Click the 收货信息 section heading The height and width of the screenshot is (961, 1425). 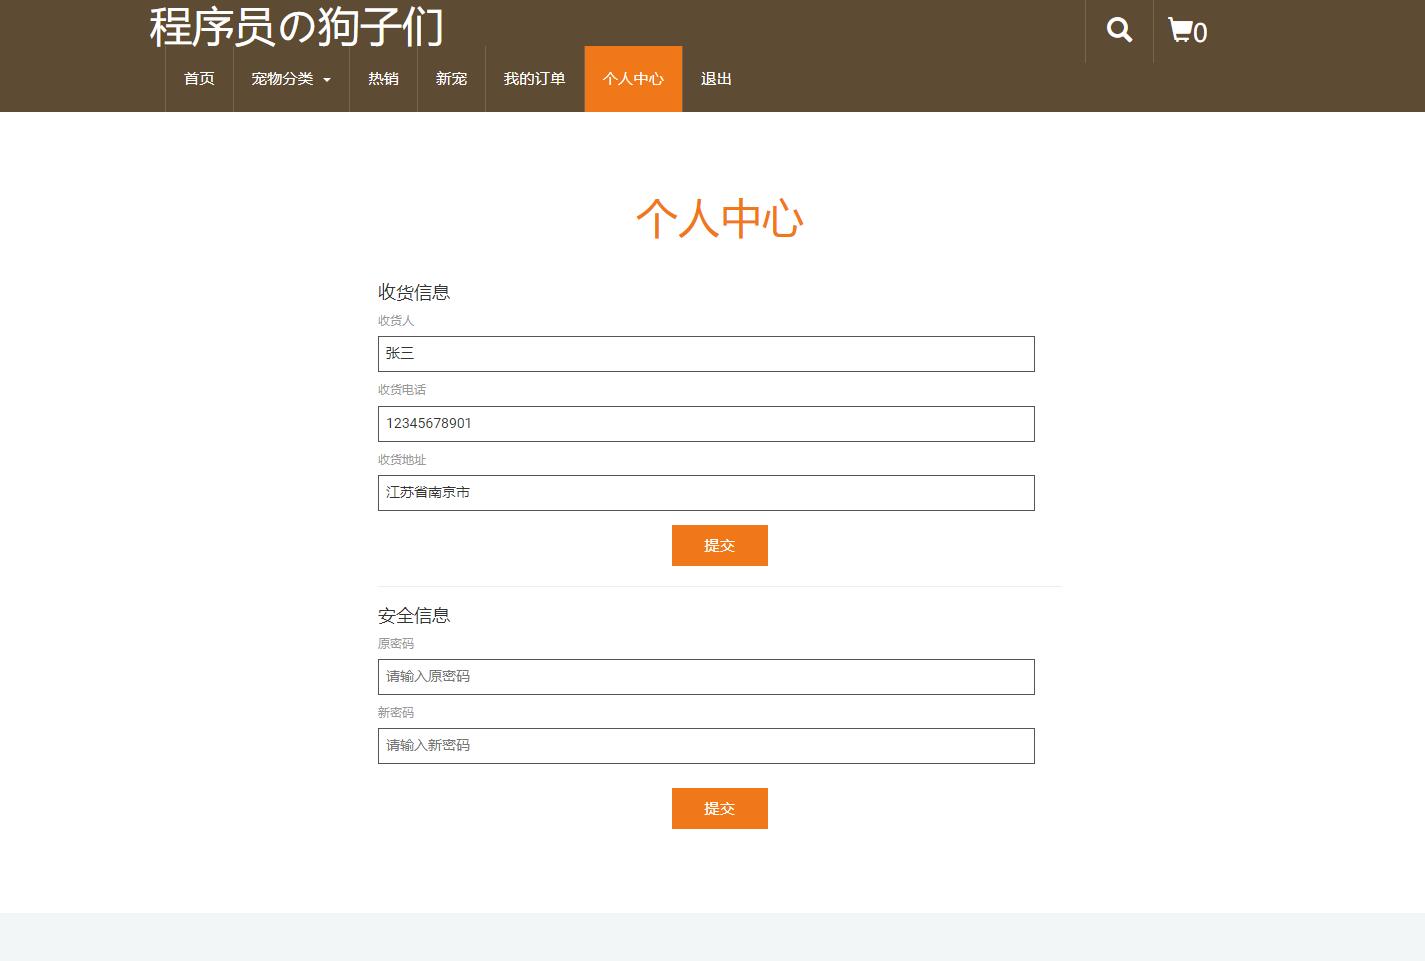pos(413,292)
